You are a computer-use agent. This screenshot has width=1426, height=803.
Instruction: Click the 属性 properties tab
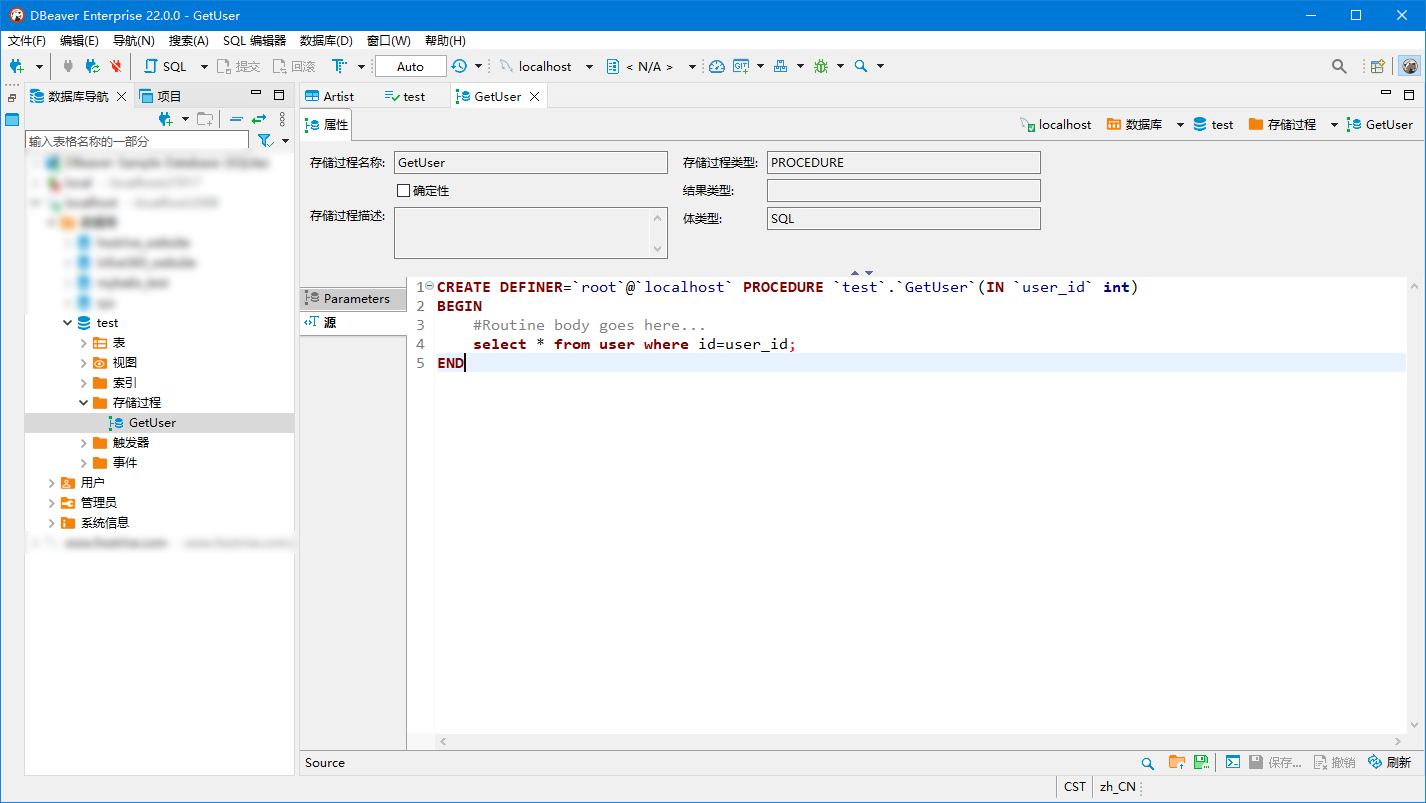[327, 125]
